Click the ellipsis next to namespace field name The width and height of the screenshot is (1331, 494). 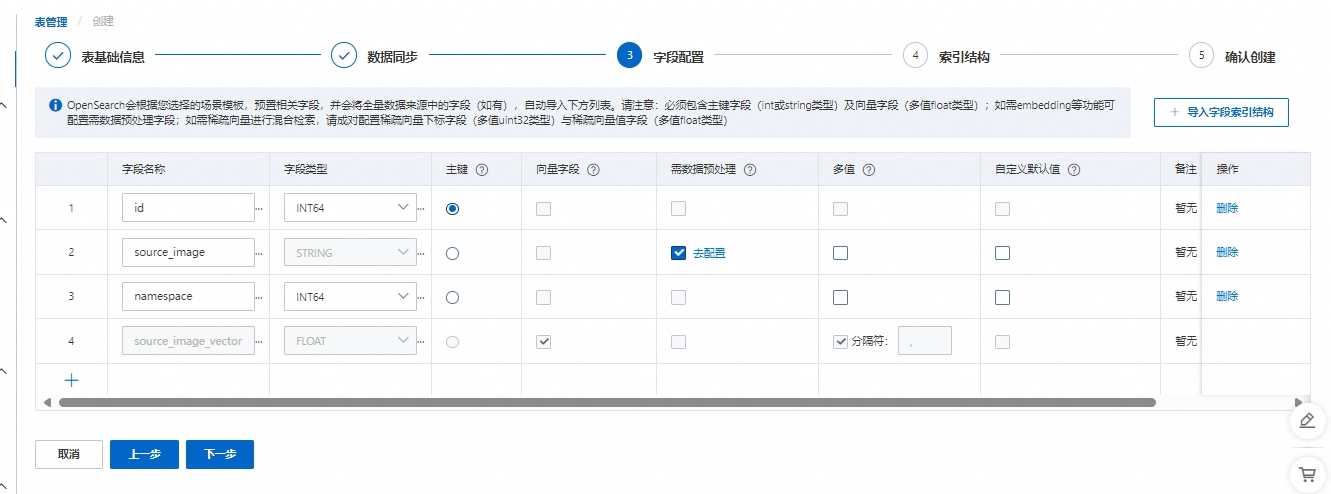[x=260, y=297]
